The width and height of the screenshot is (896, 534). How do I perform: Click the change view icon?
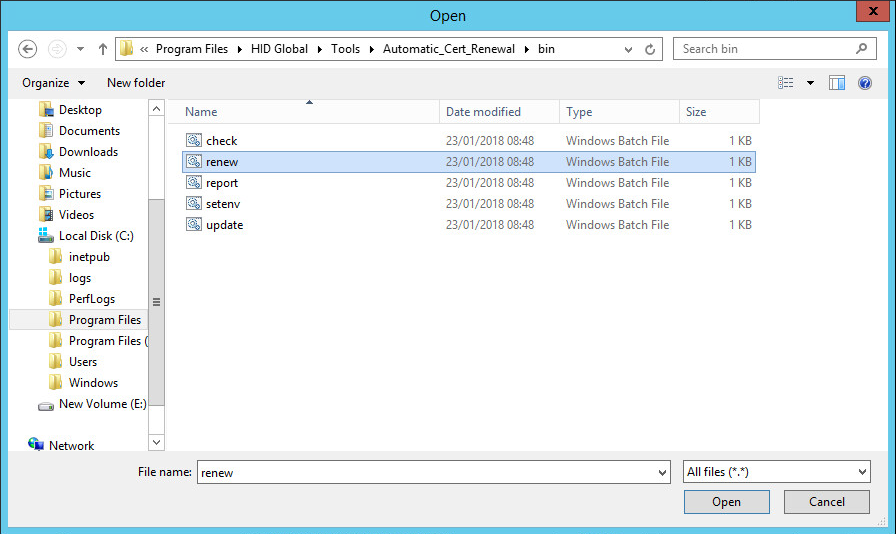786,83
